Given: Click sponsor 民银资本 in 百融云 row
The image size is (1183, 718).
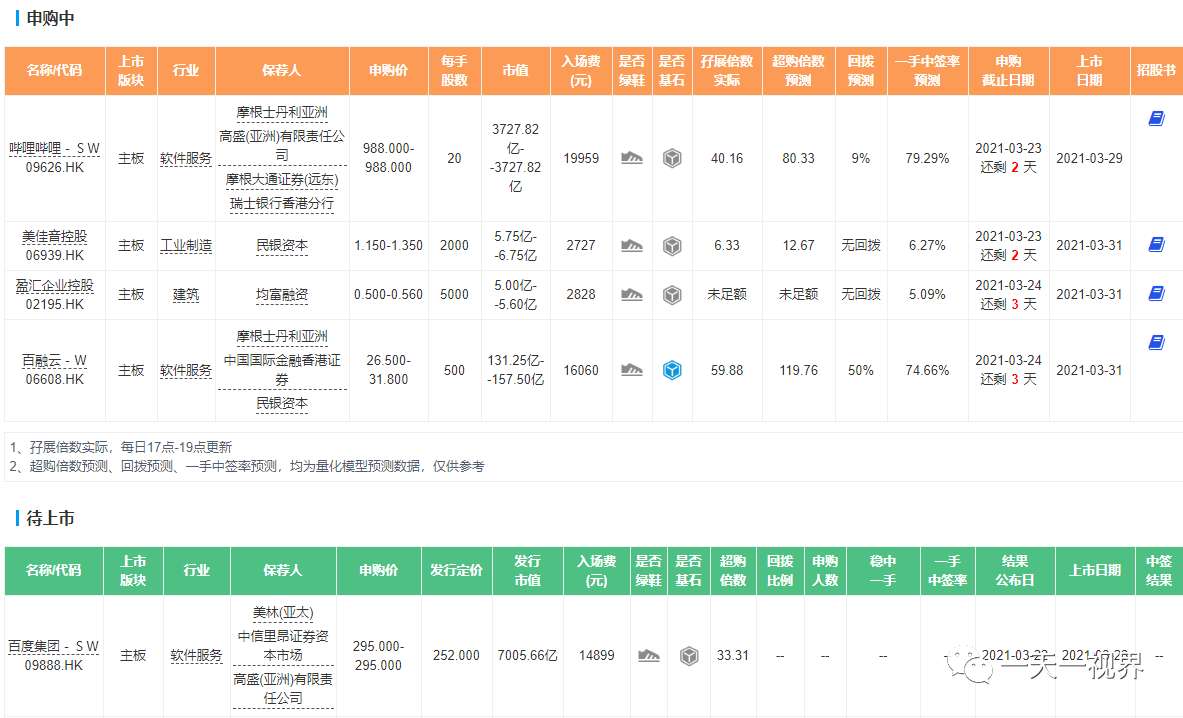Looking at the screenshot, I should coord(282,403).
